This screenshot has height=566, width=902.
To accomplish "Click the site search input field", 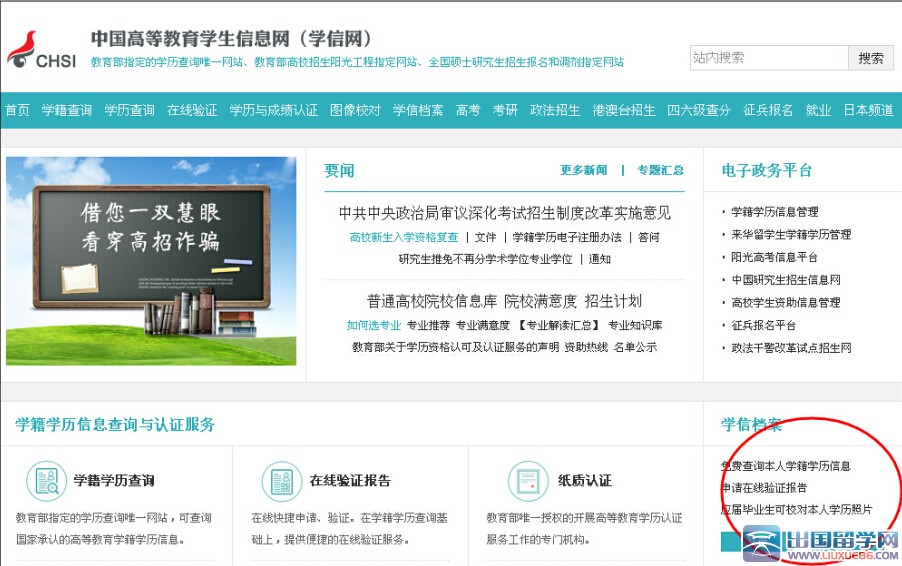I will [768, 58].
